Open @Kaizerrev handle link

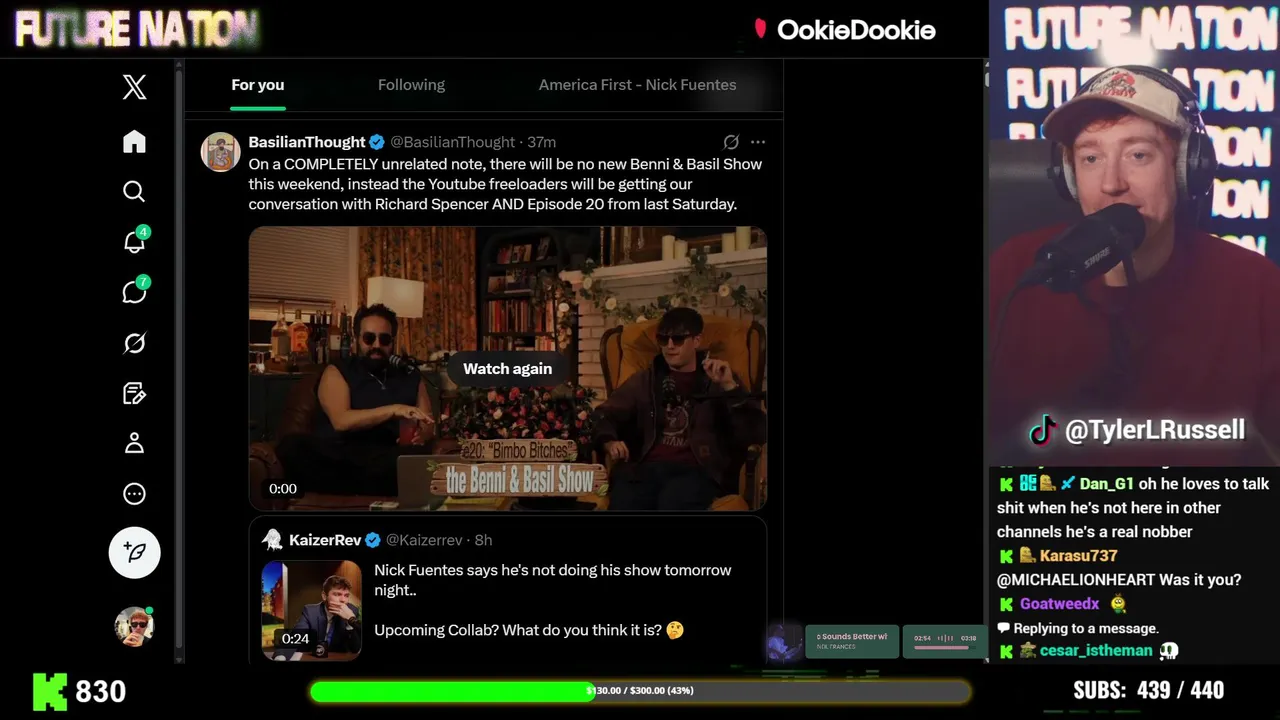[x=424, y=540]
